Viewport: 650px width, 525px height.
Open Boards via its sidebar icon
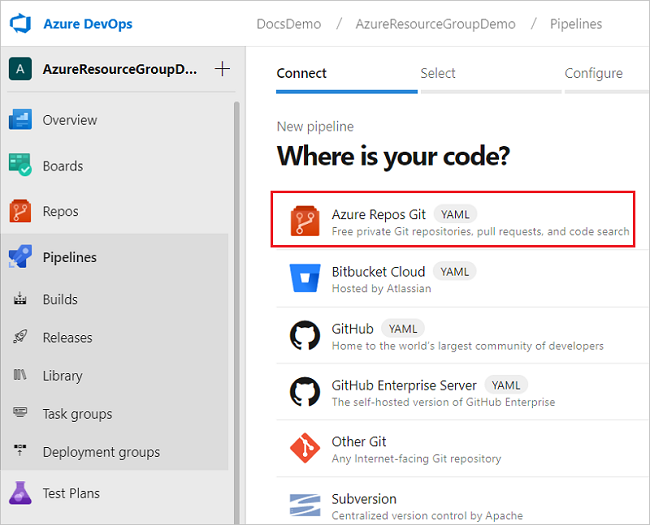point(21,166)
